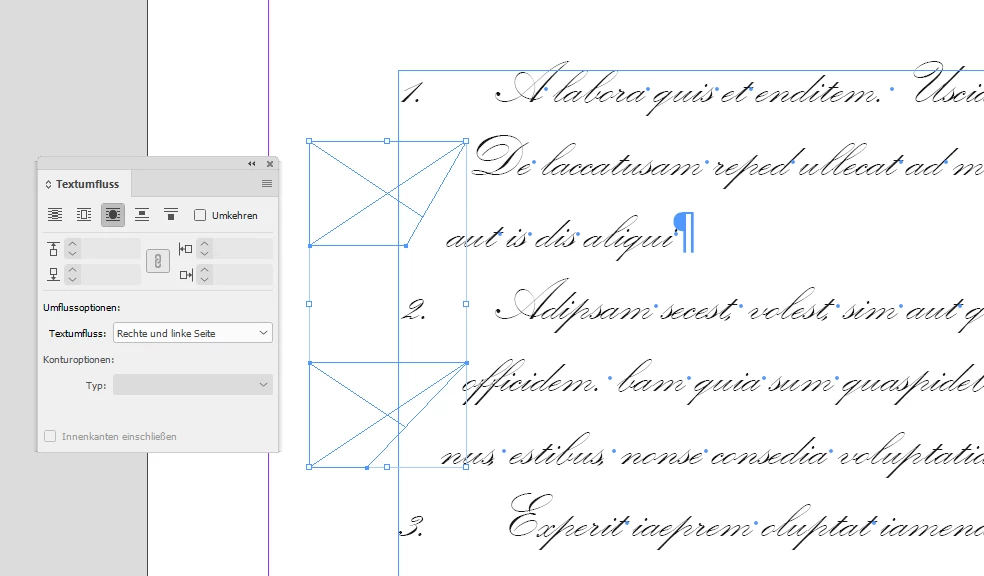Click the Konturoptionen label
The height and width of the screenshot is (576, 984).
pyautogui.click(x=78, y=360)
